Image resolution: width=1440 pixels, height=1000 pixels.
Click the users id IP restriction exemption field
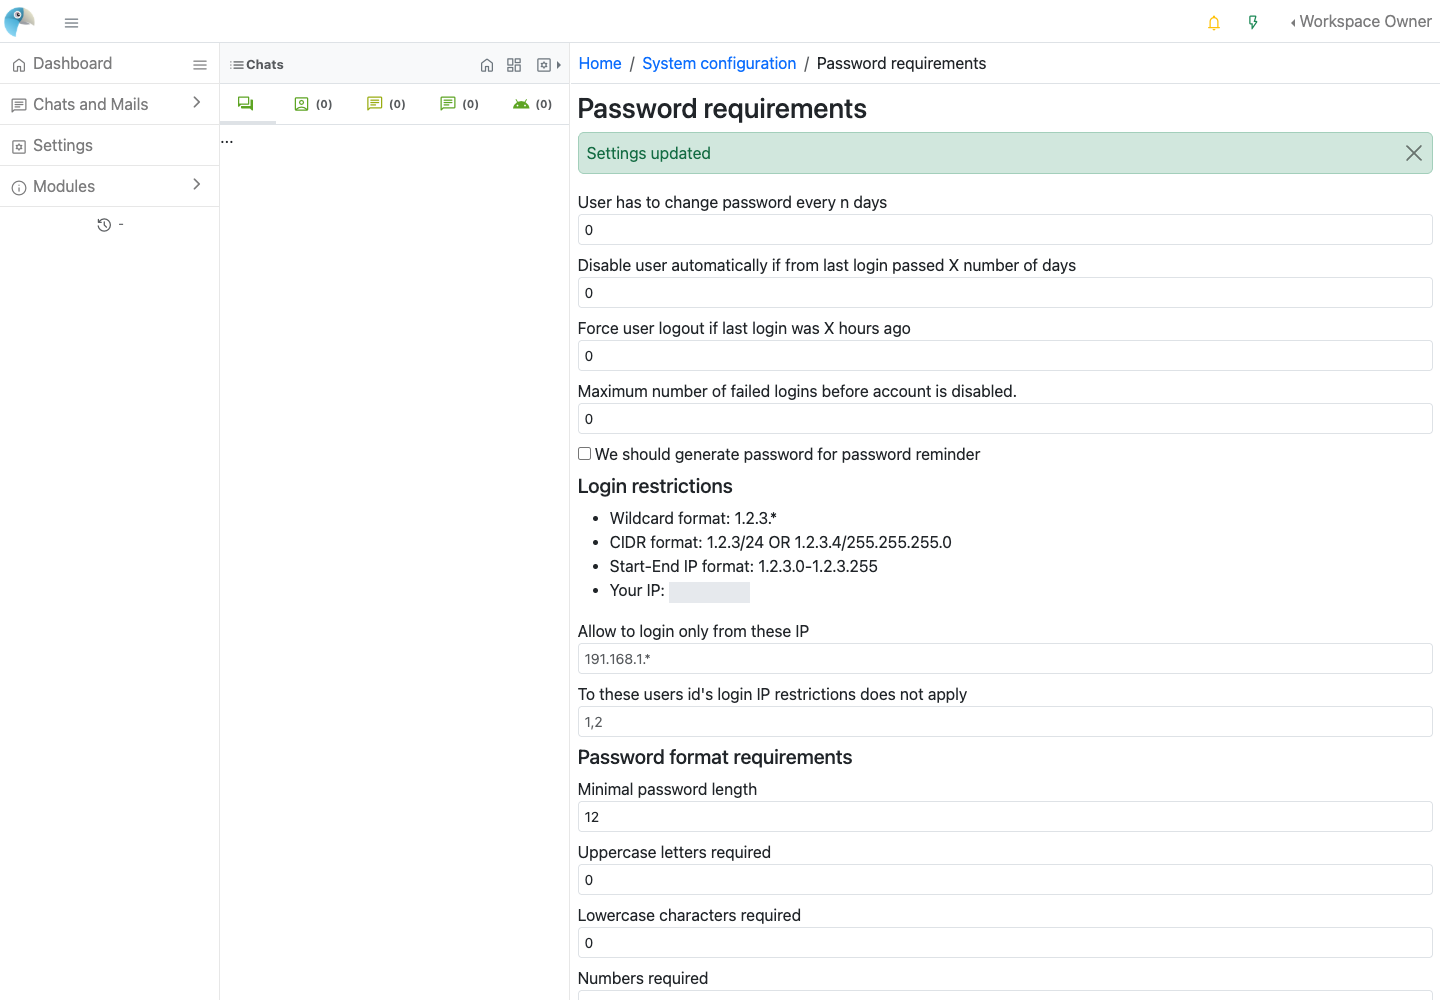pyautogui.click(x=1005, y=722)
